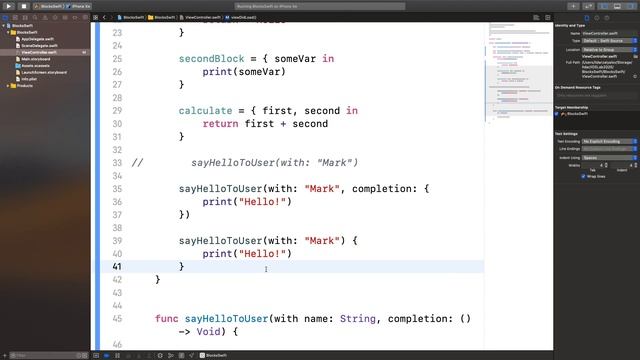
Task: Expand the Products folder
Action: point(8,86)
